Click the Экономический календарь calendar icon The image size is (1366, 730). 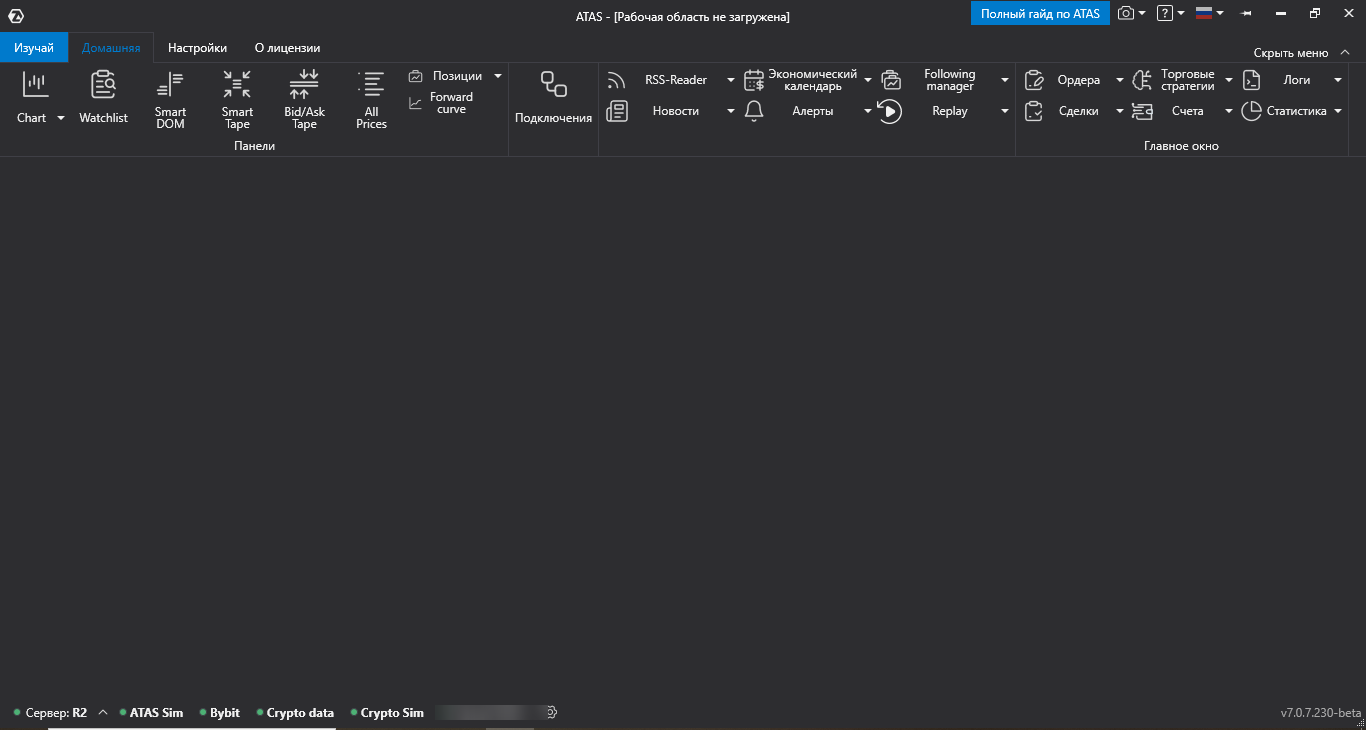[754, 80]
